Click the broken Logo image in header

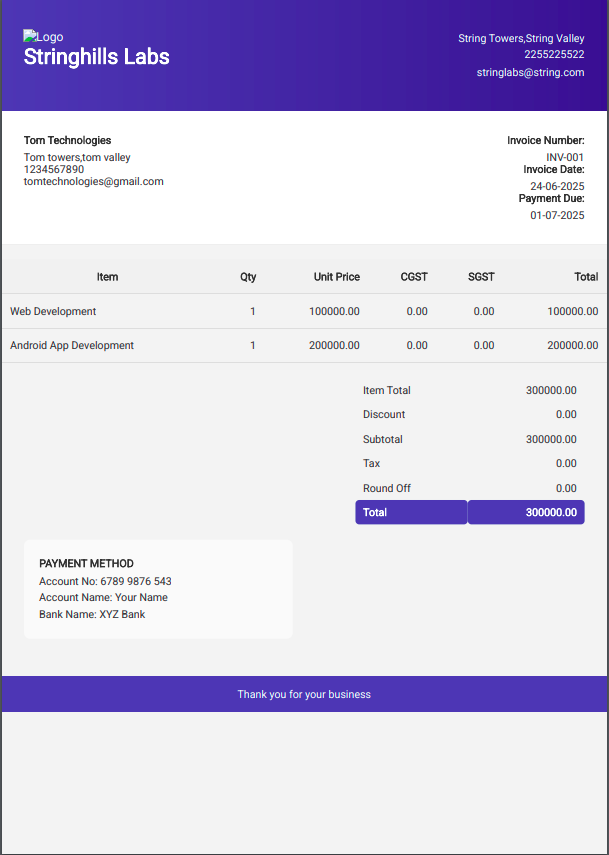click(42, 37)
